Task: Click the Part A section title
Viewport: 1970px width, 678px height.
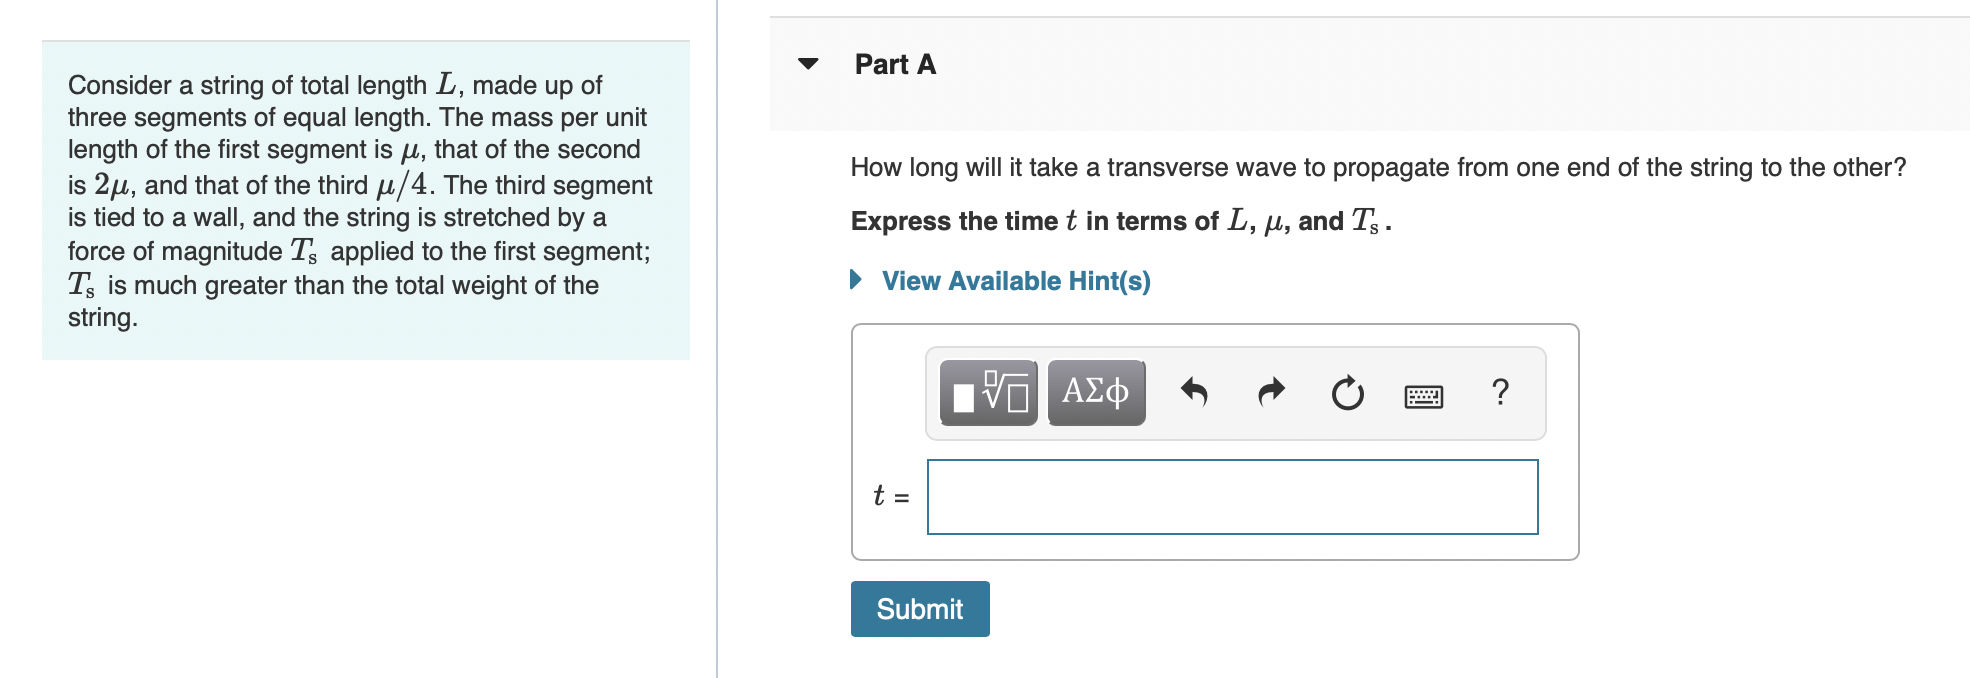Action: tap(893, 64)
